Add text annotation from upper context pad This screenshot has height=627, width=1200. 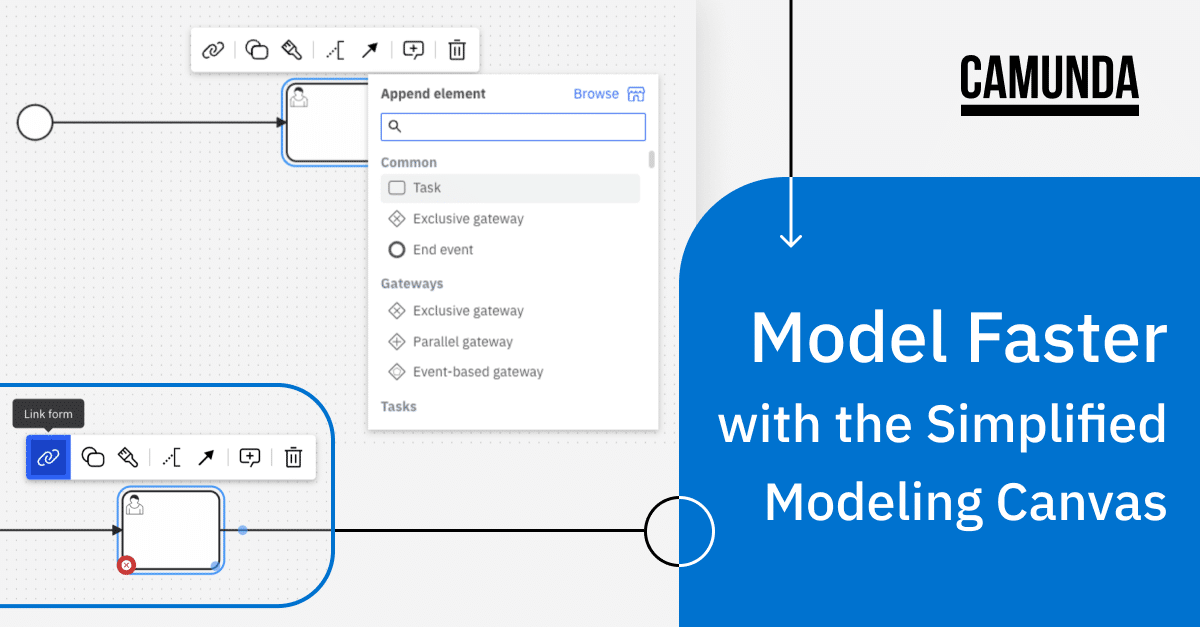335,50
